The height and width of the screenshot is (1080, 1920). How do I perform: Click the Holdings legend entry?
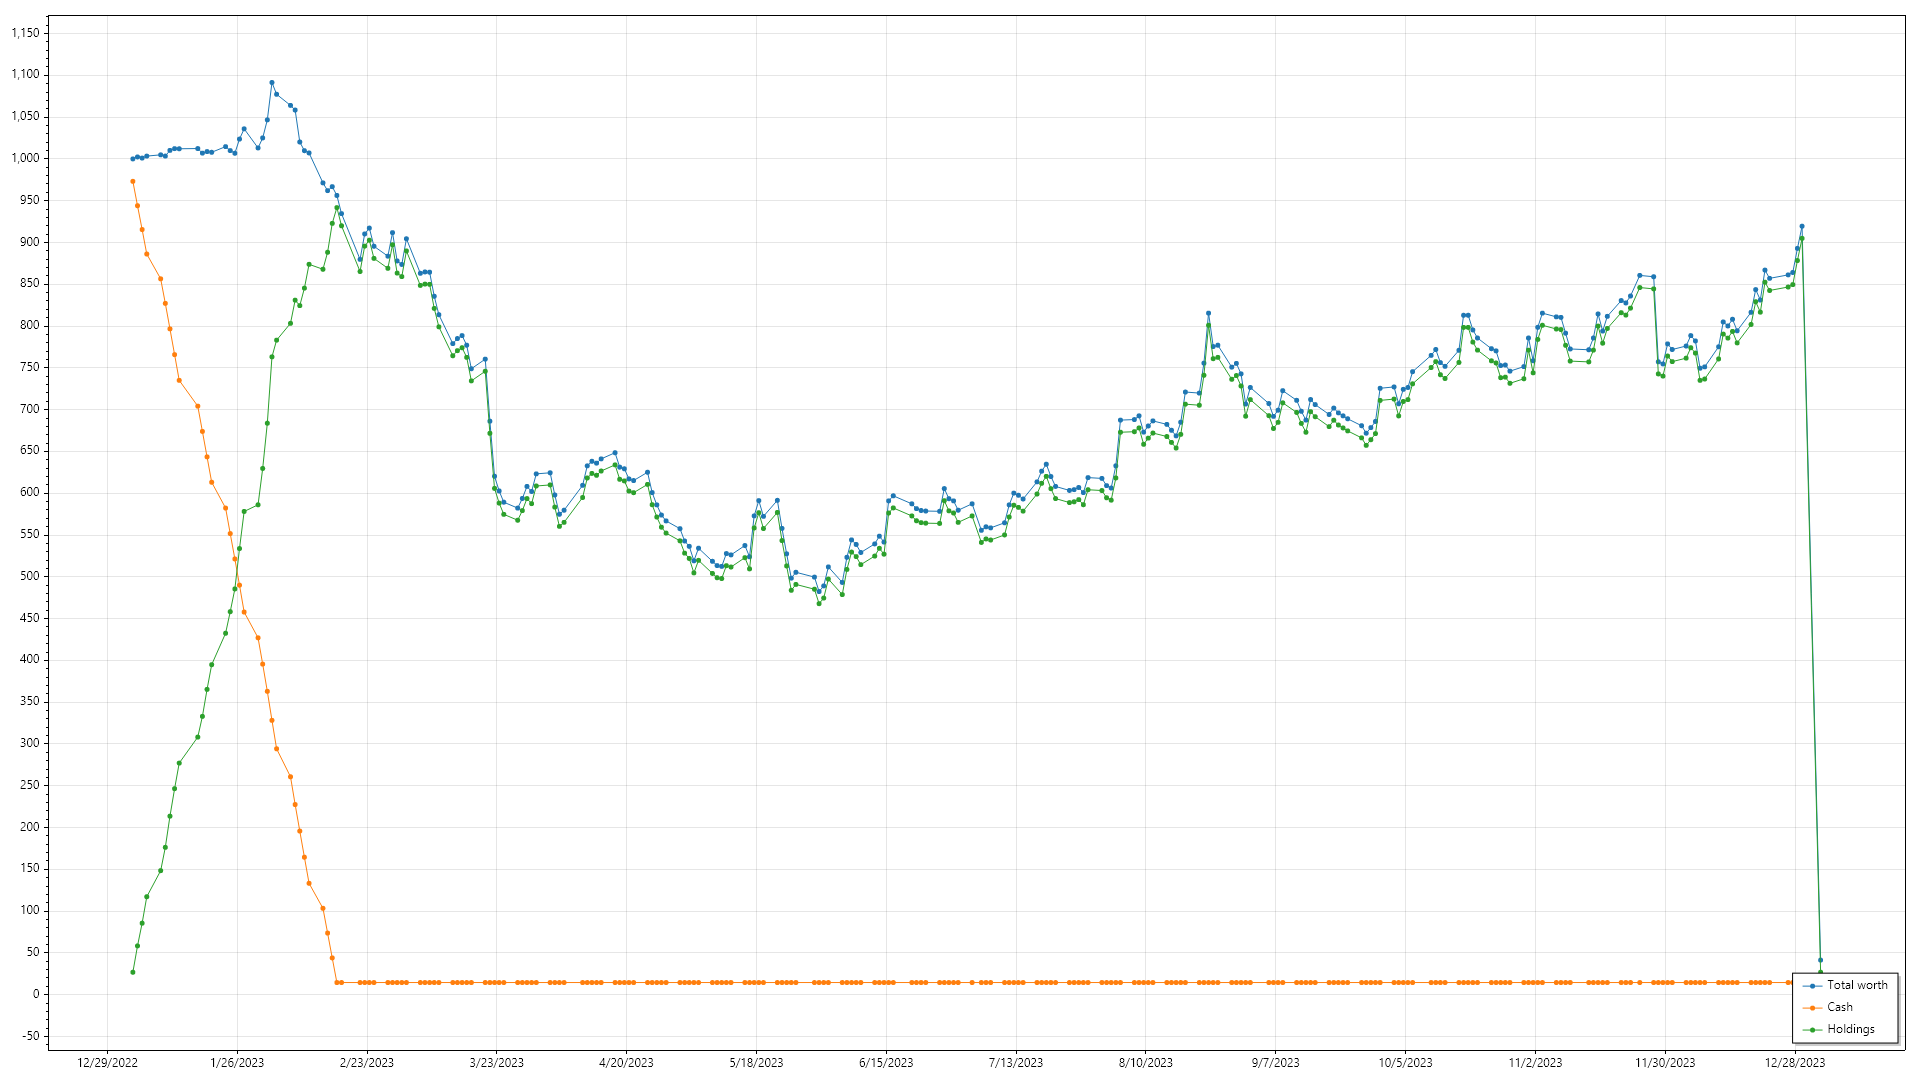[x=1839, y=1029]
